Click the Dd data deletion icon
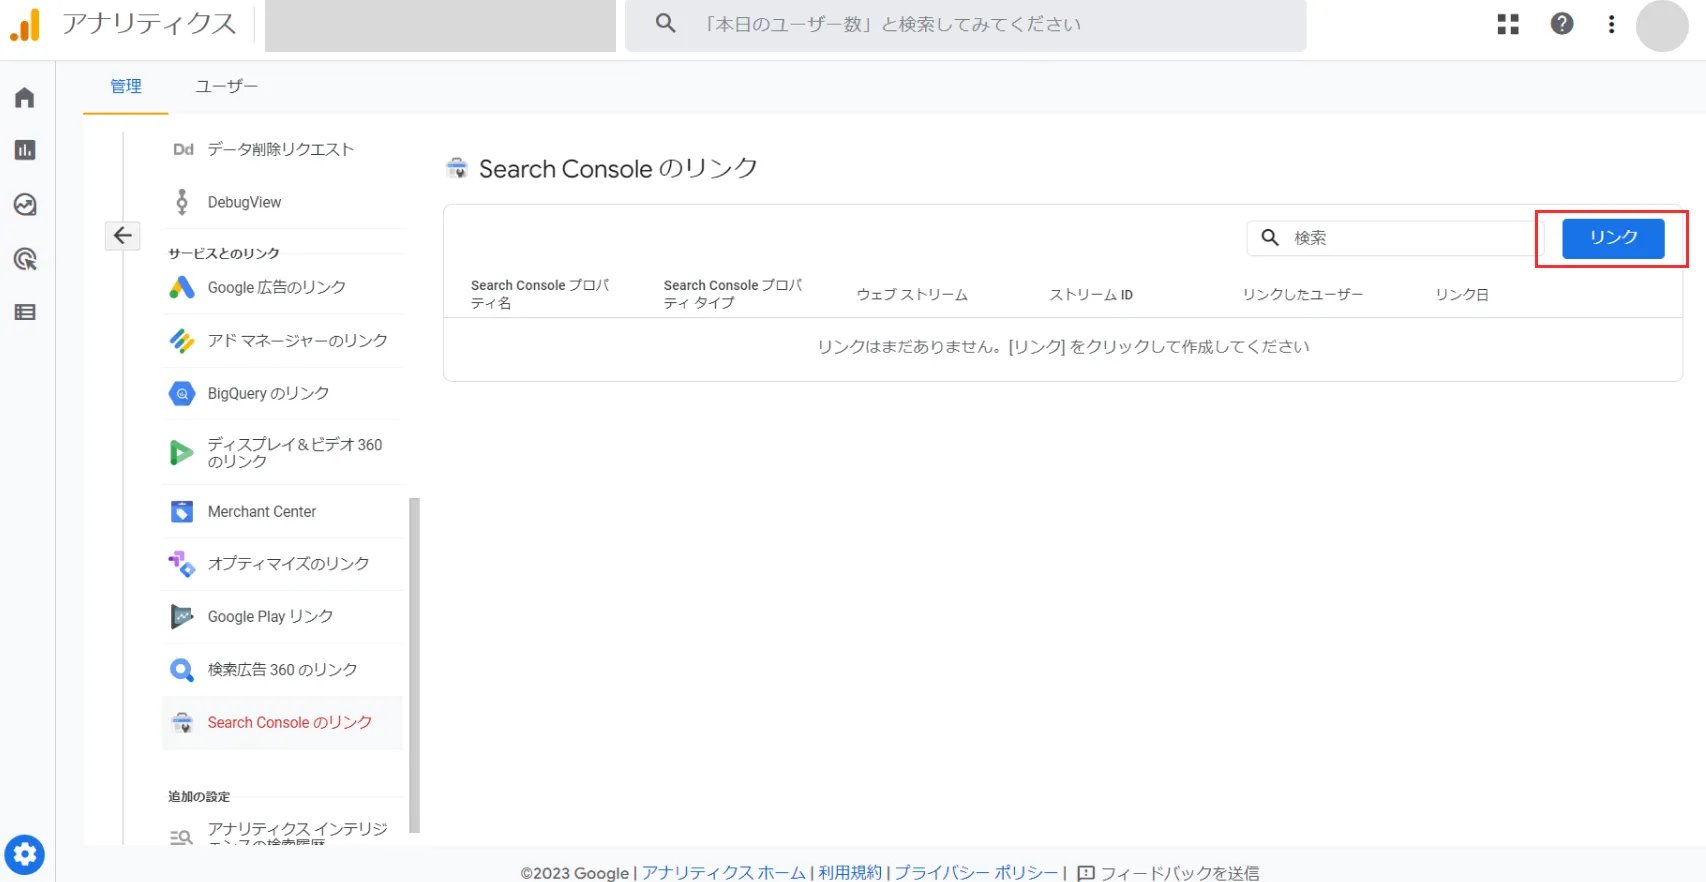The image size is (1706, 882). (x=183, y=149)
